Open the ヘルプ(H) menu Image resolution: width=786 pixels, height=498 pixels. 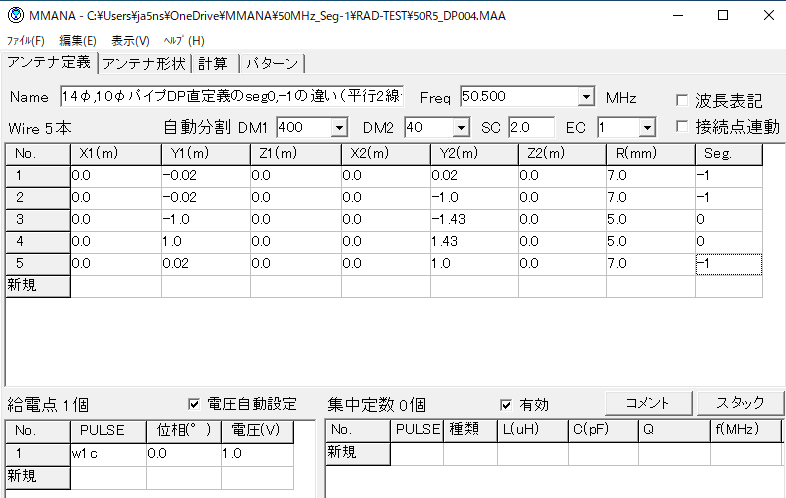pos(183,41)
